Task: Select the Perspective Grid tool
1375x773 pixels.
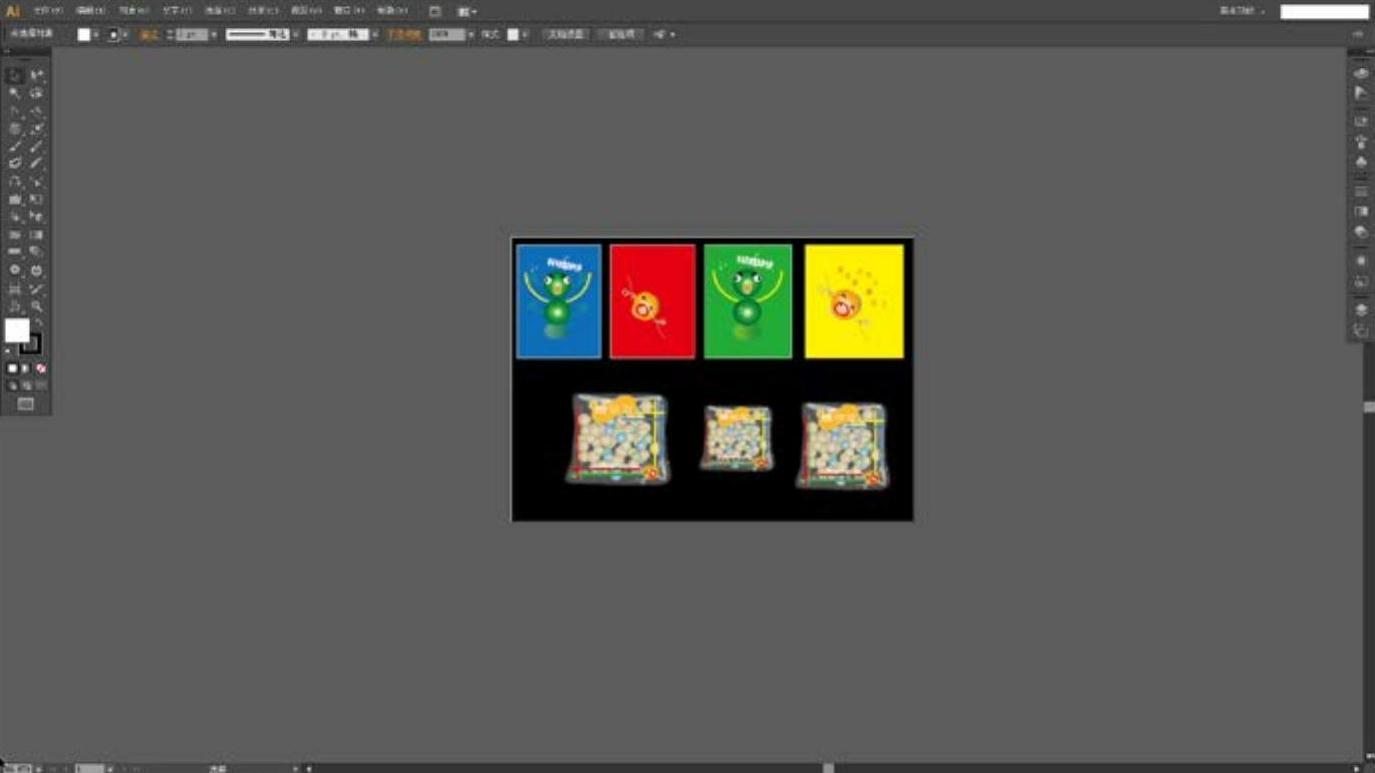Action: pos(36,216)
